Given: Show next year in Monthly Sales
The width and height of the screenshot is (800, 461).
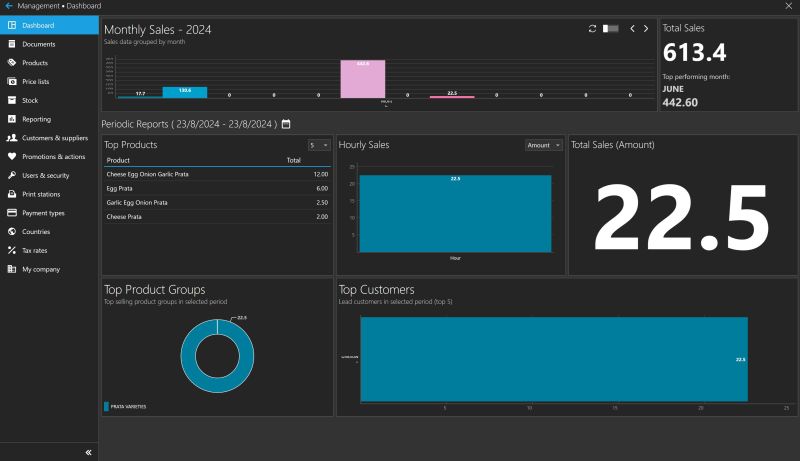Looking at the screenshot, I should point(646,29).
